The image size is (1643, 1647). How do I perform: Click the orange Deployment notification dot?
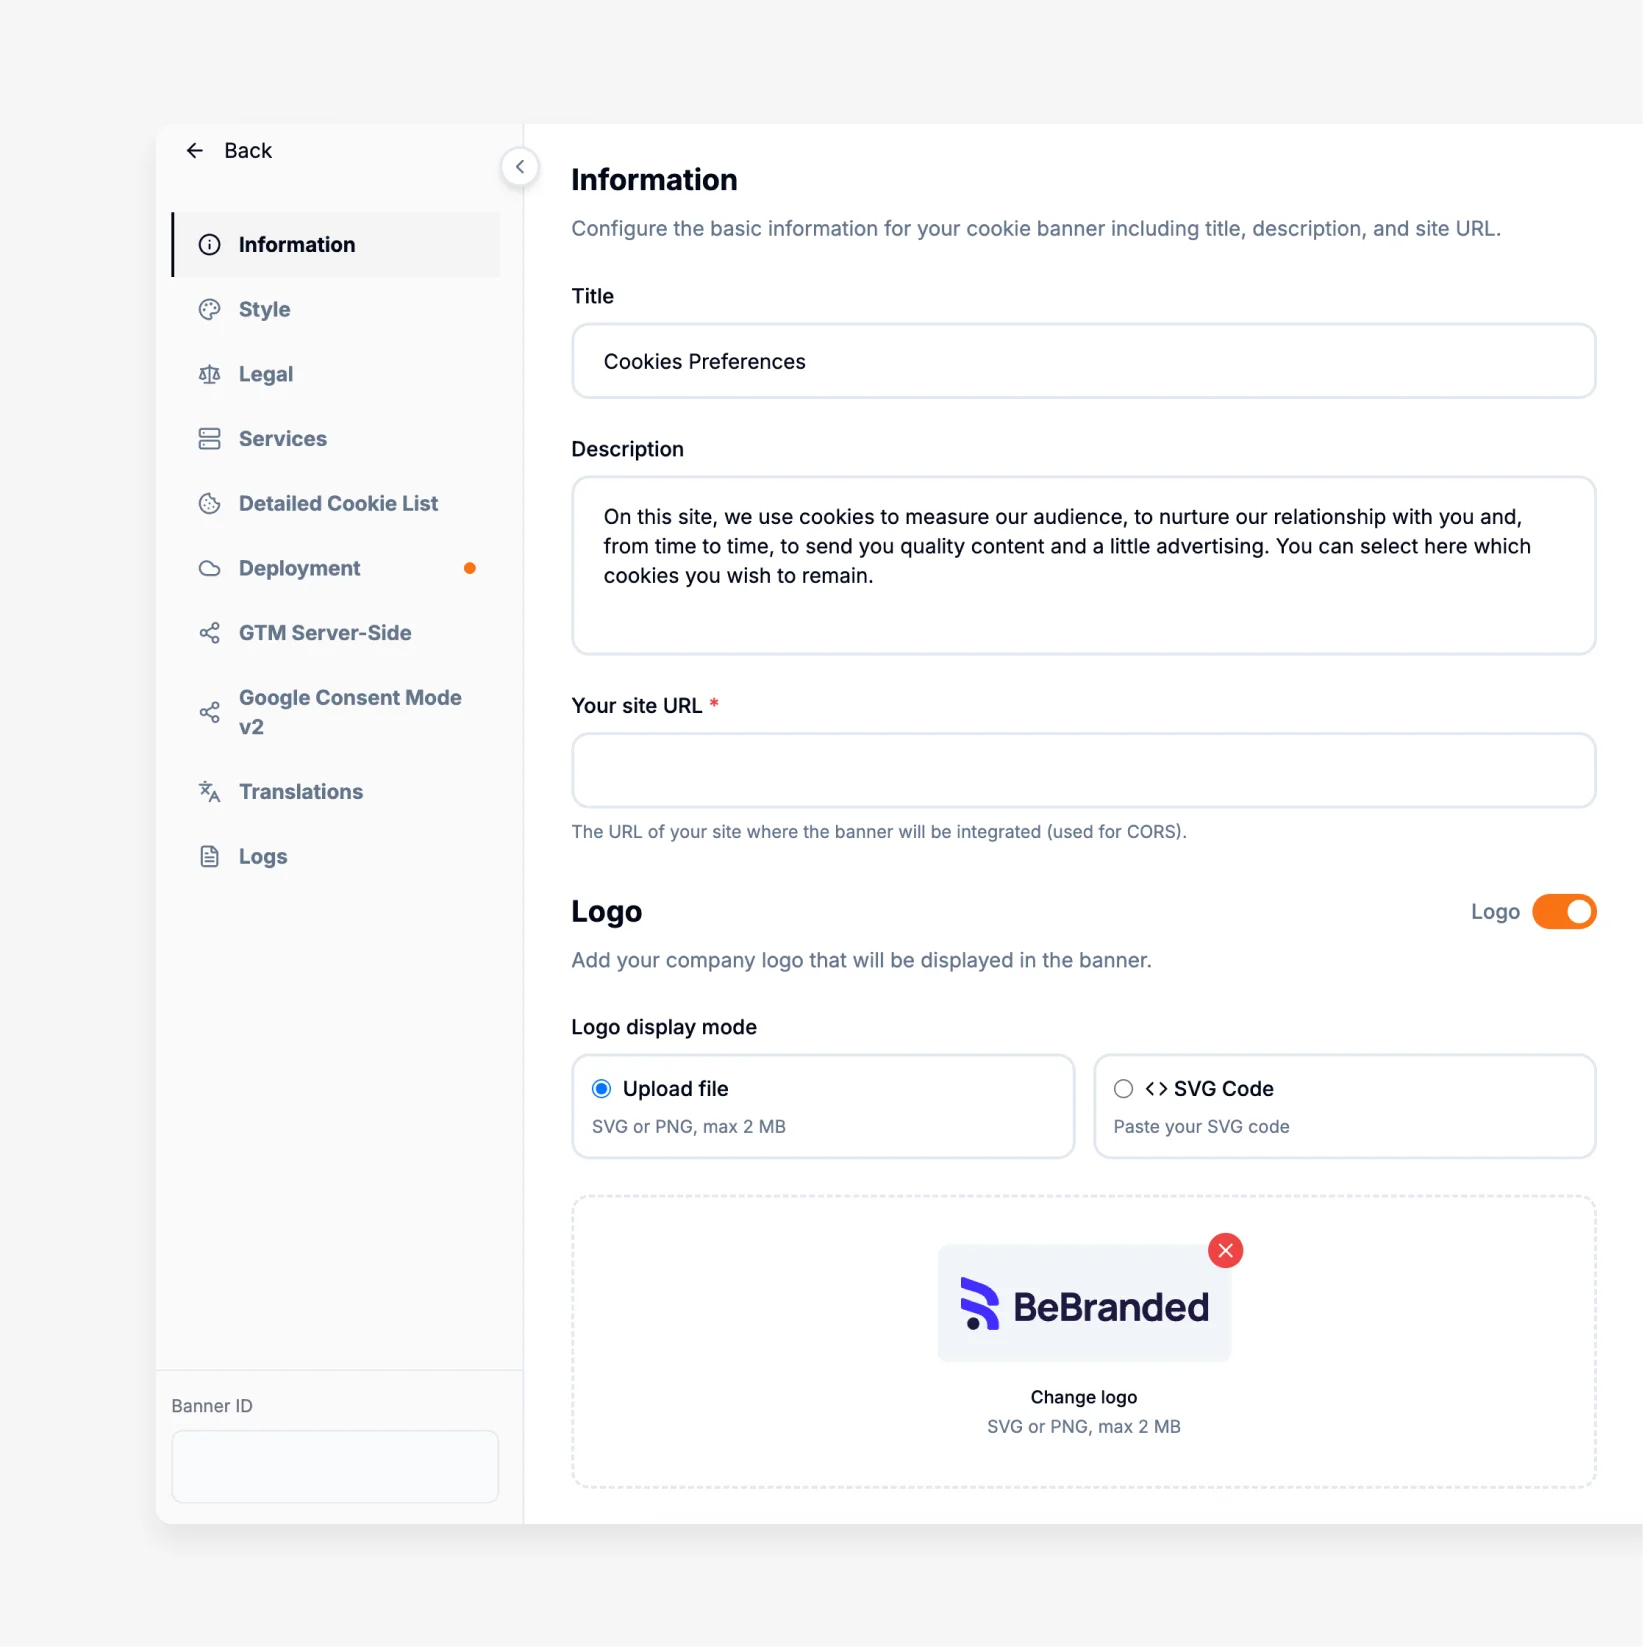[x=470, y=568]
